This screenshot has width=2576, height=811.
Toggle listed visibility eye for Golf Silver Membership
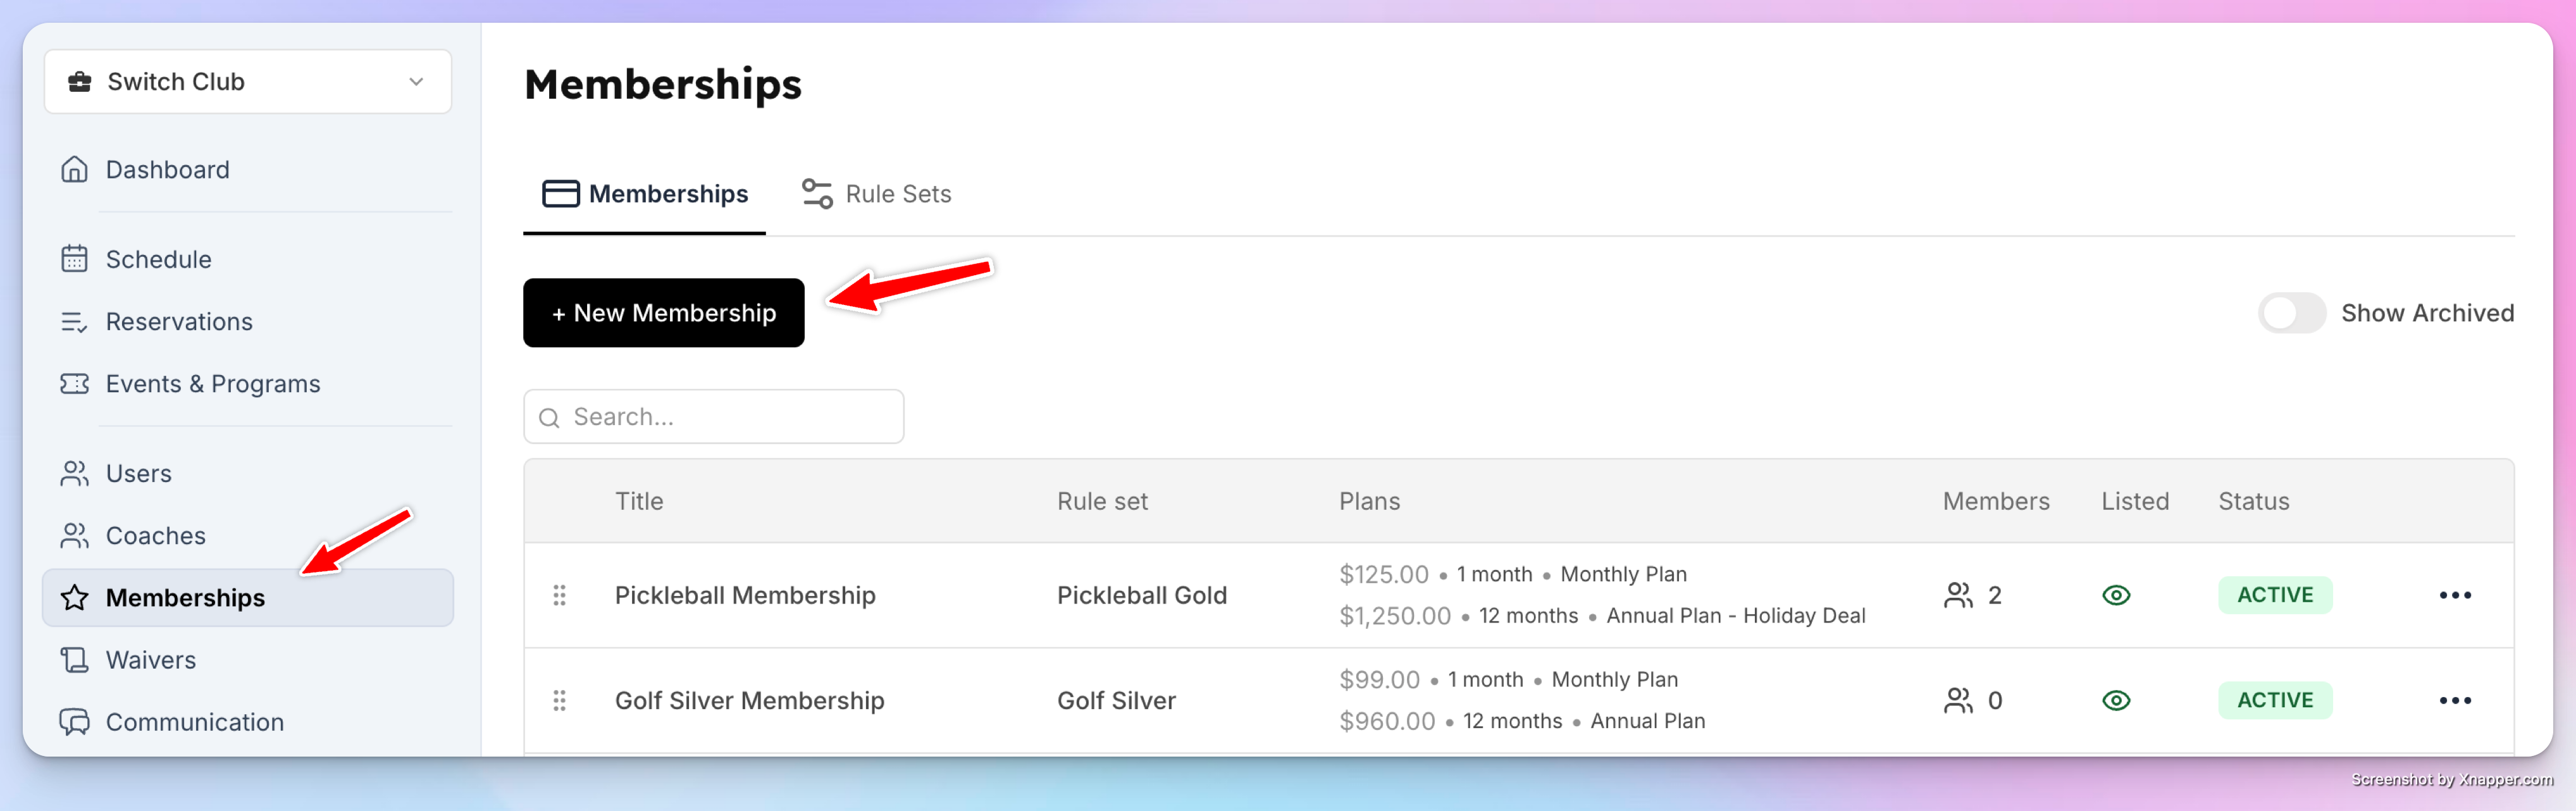point(2116,700)
